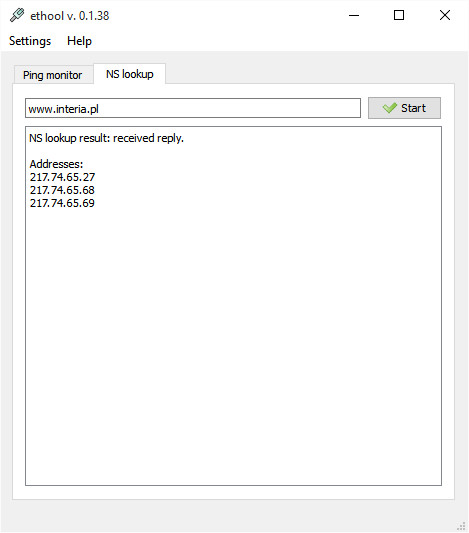Open the Help menu
Viewport: 469px width, 533px height.
[x=79, y=41]
